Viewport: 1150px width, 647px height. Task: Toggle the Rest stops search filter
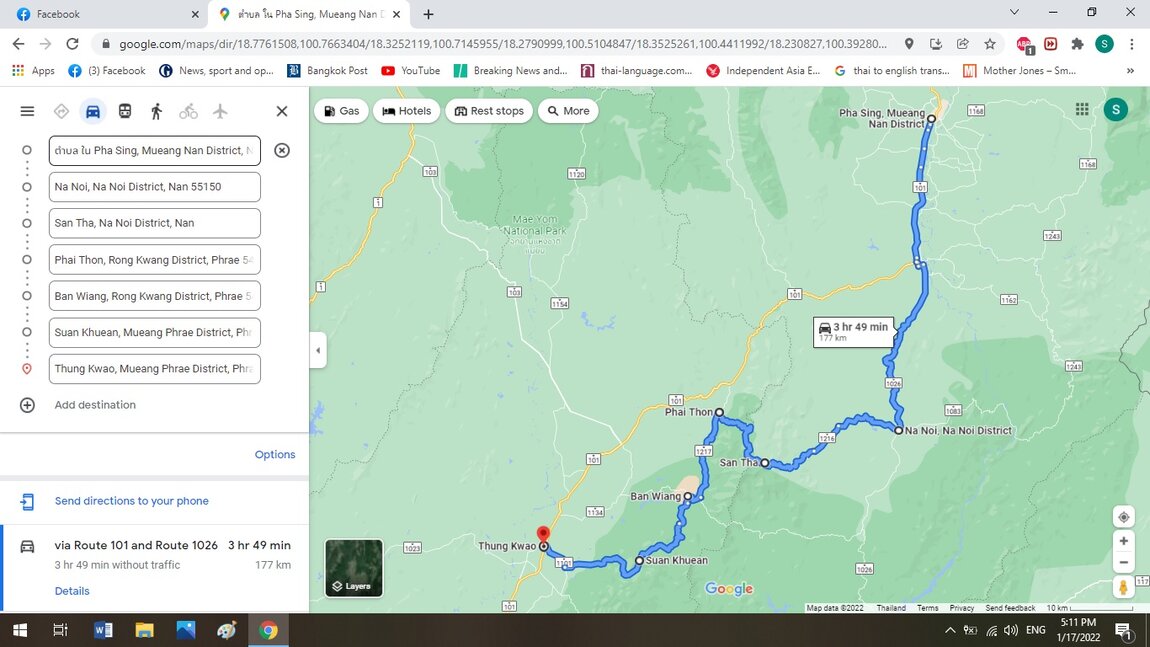point(488,110)
